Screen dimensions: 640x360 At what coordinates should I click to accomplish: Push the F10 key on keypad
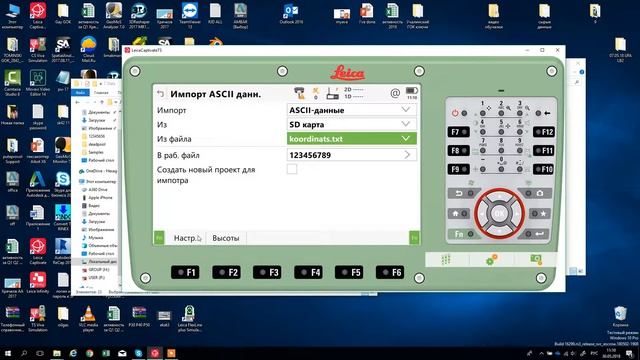click(x=543, y=169)
